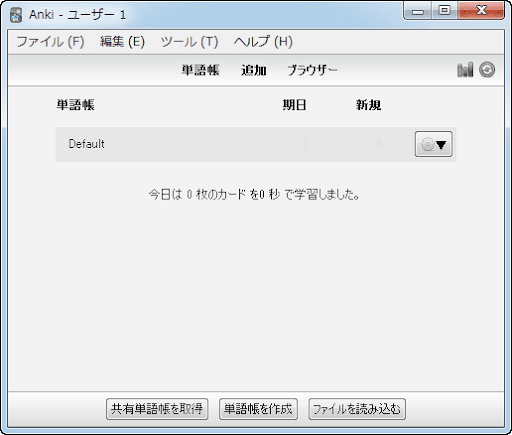Open the ファイル (F) menu
The image size is (512, 435).
coord(50,42)
